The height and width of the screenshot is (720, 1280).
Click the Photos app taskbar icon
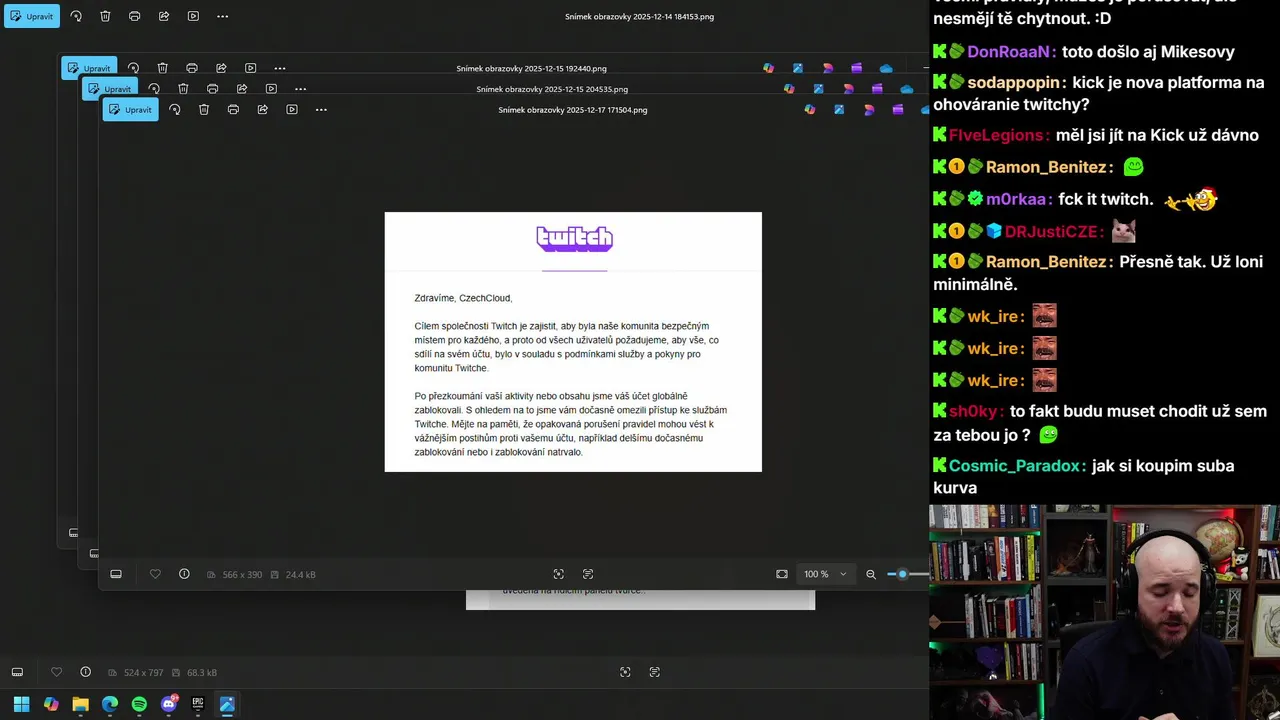(x=227, y=704)
